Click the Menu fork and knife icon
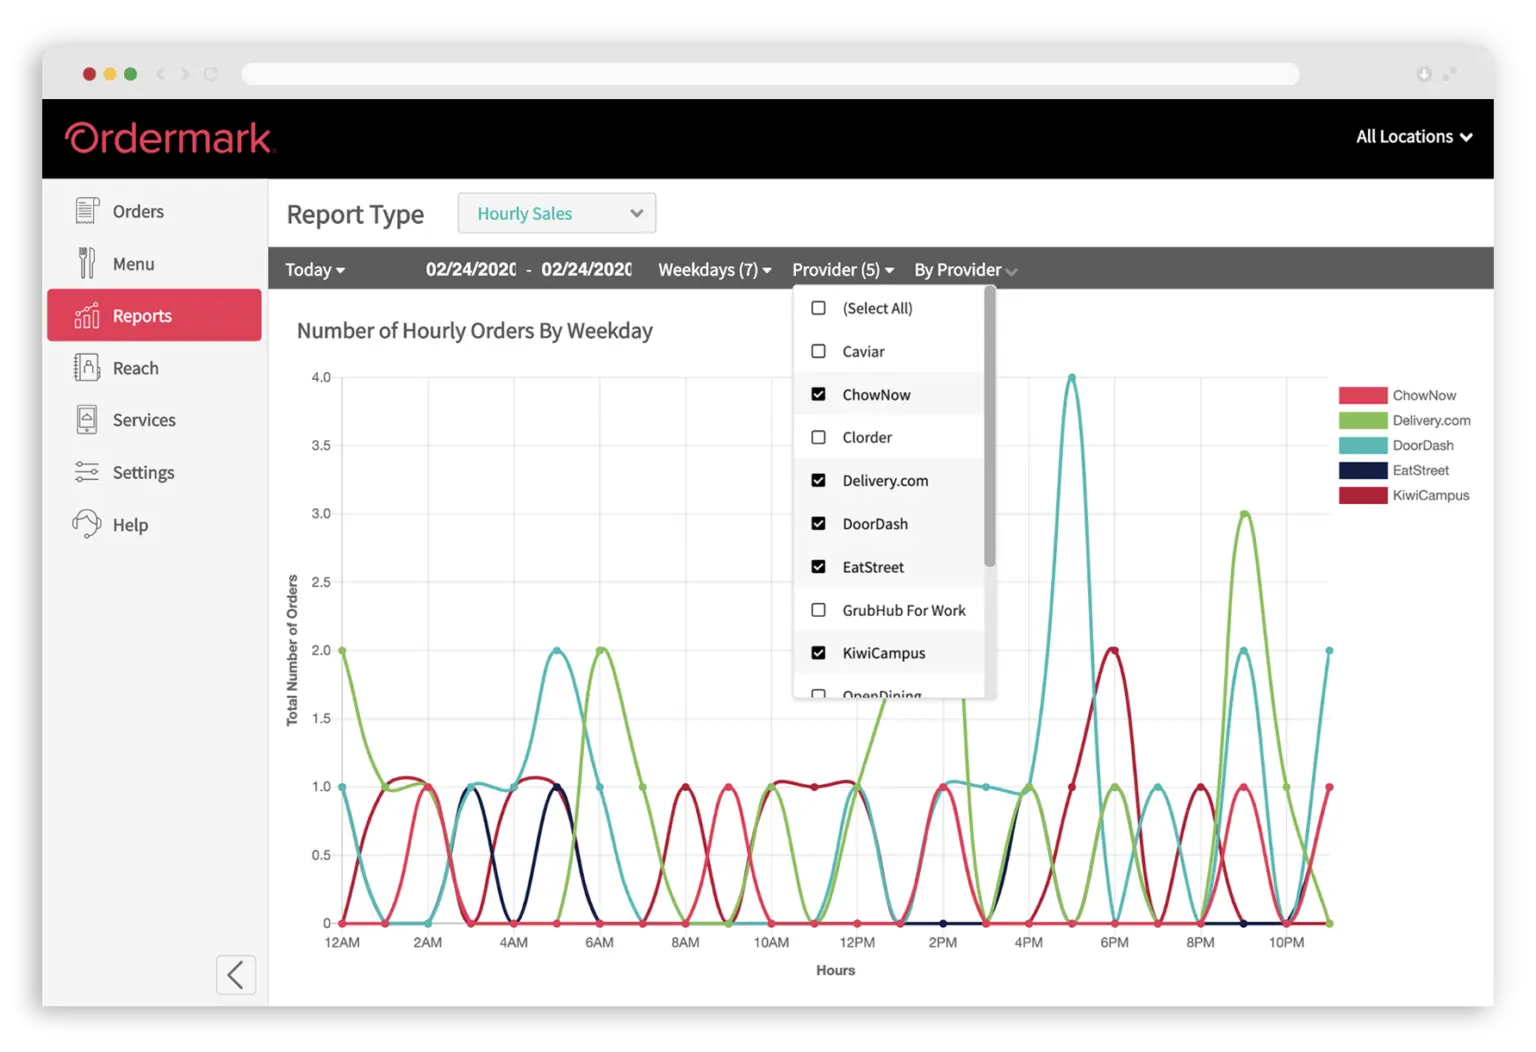 87,263
